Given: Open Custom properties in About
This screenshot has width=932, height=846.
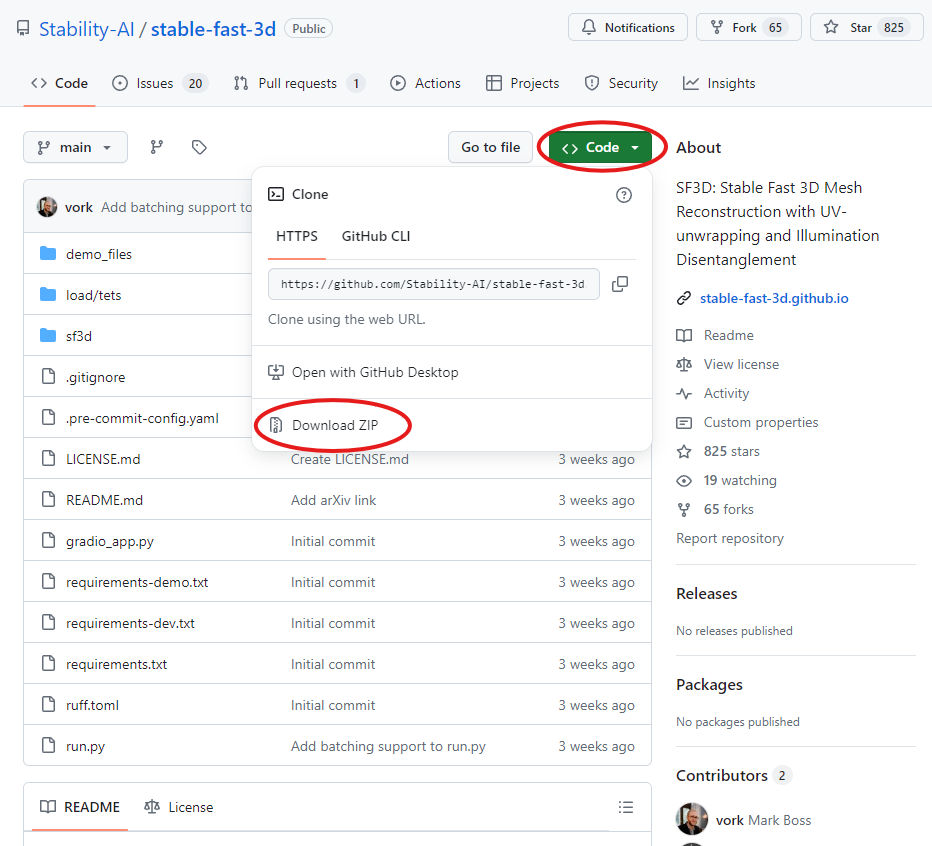Looking at the screenshot, I should point(761,423).
